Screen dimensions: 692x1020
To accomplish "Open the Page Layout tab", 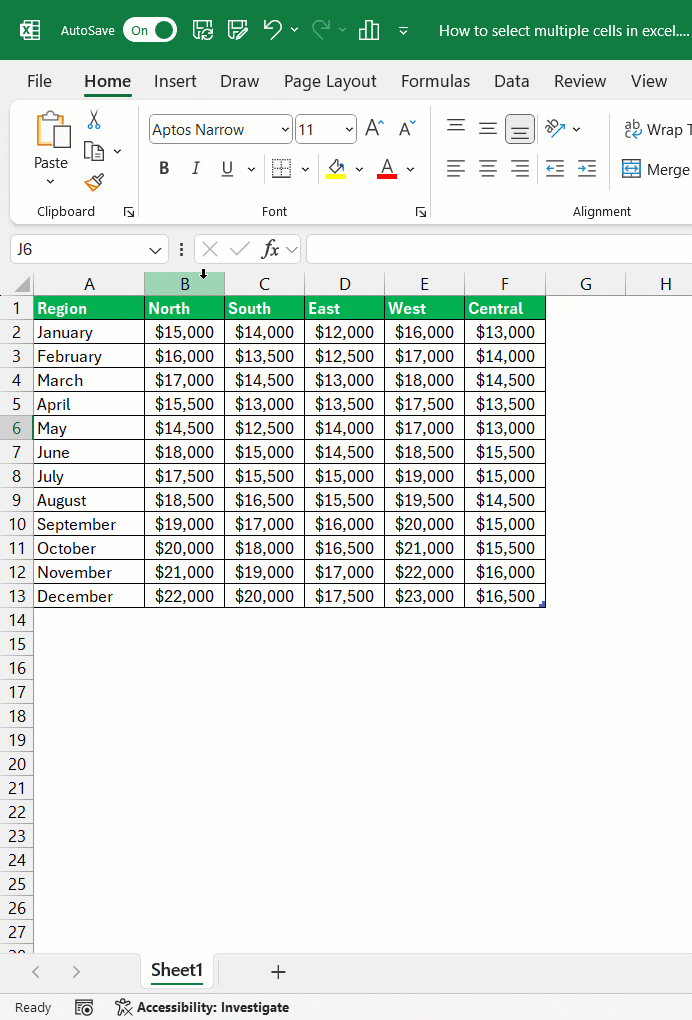I will pos(330,81).
